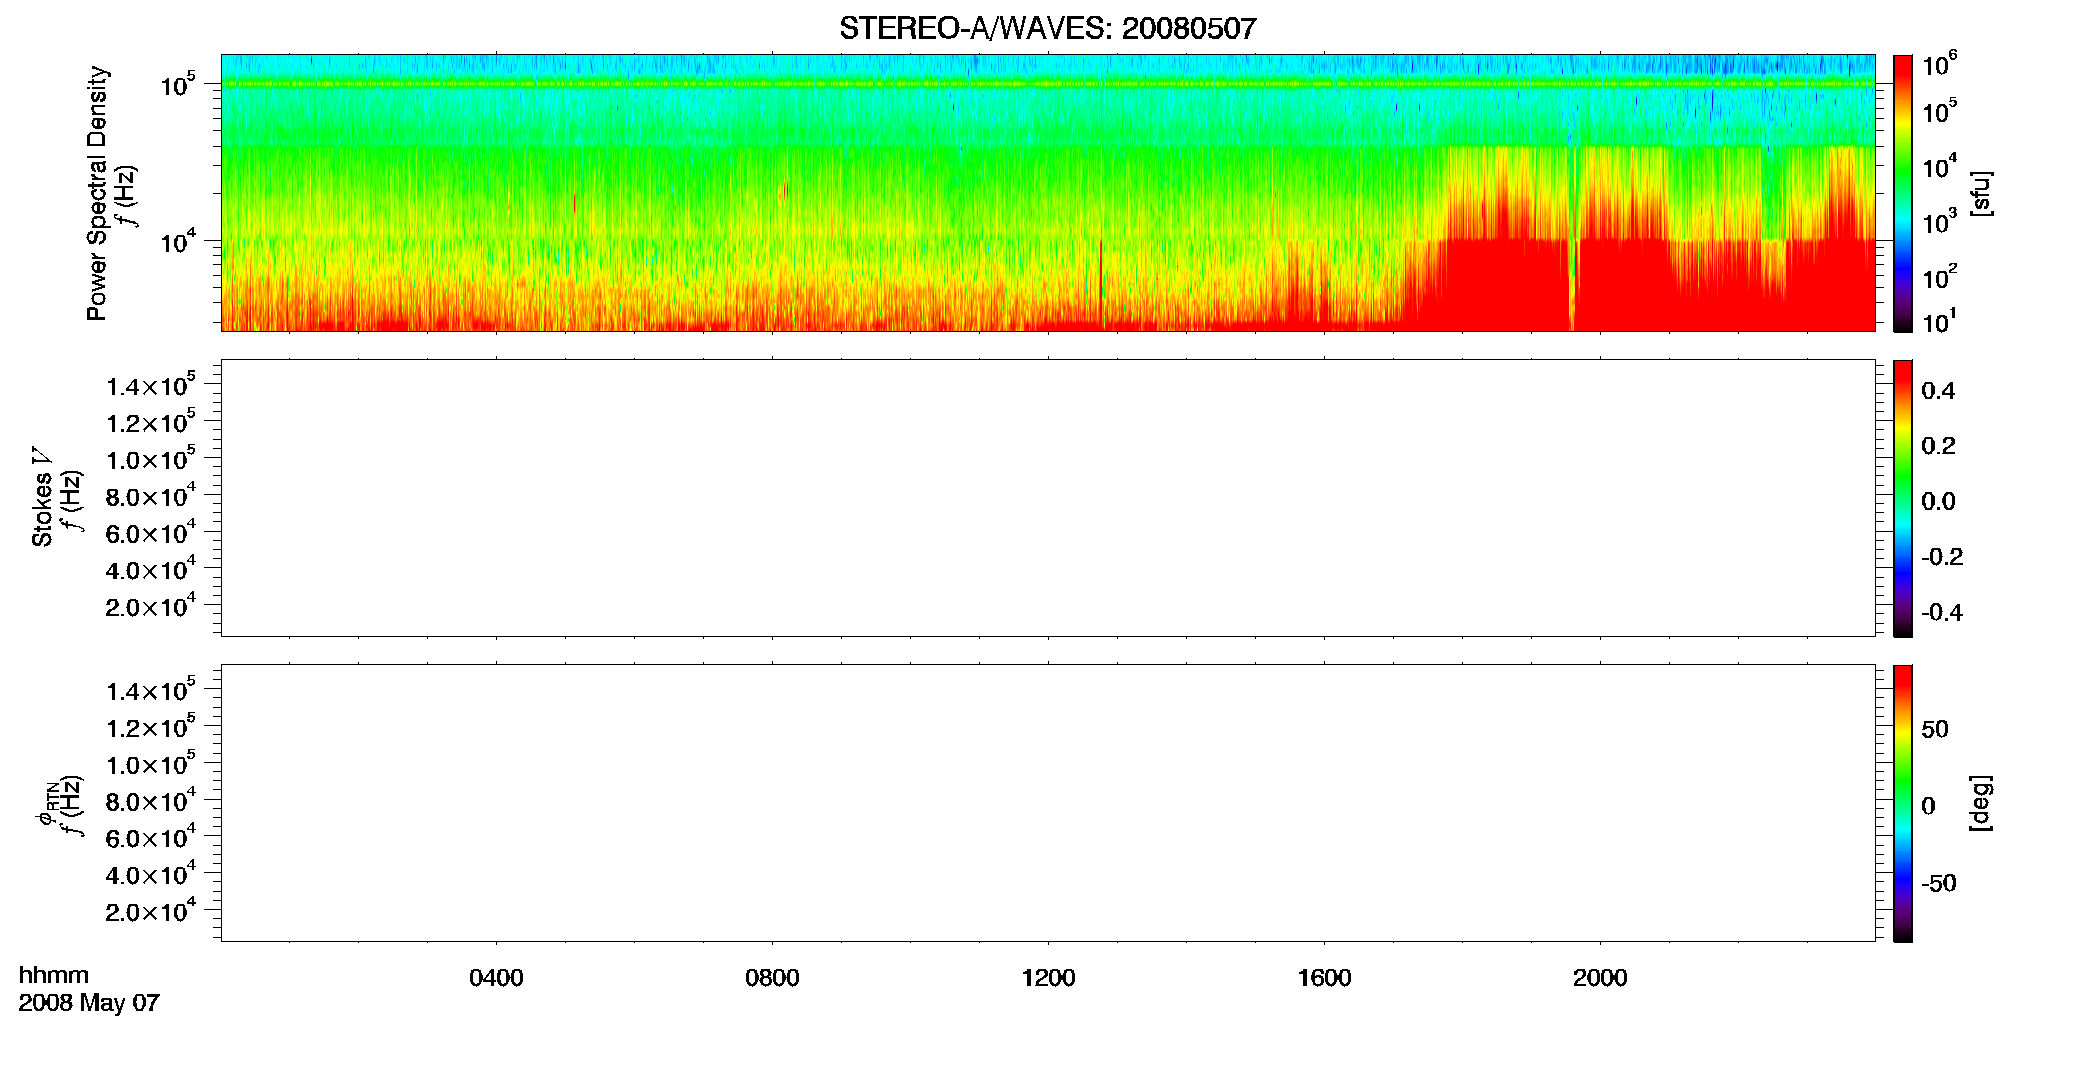The height and width of the screenshot is (1080, 2096).
Task: Click 1.2×10^5 tick on phi RTN axis
Action: [151, 727]
